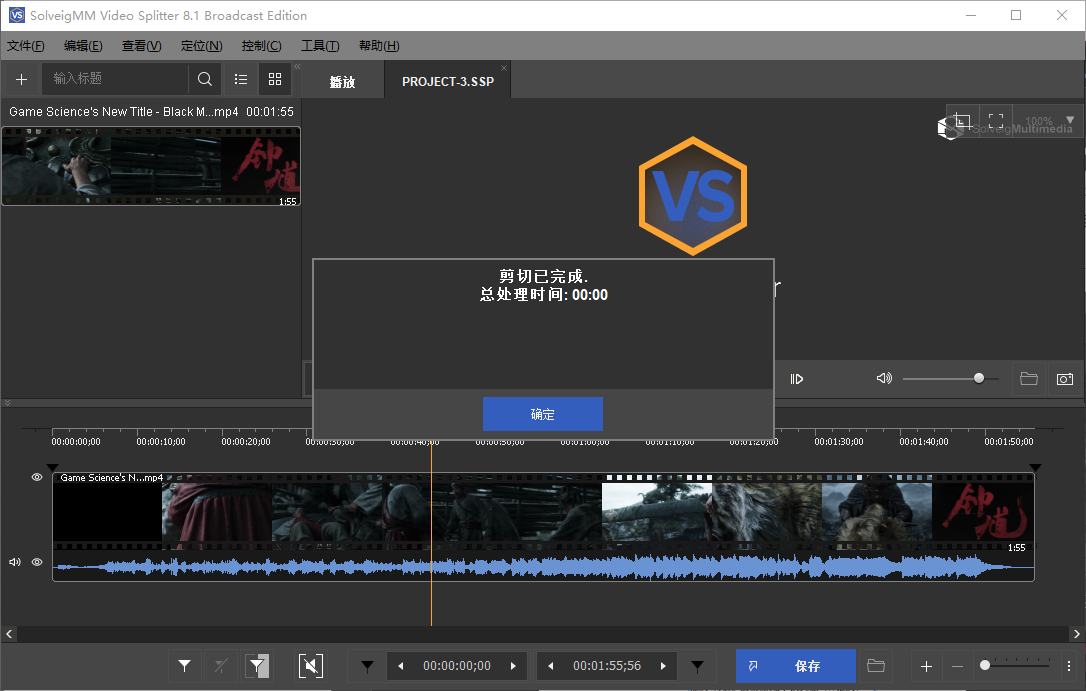Click the crop icon in preview

[961, 121]
